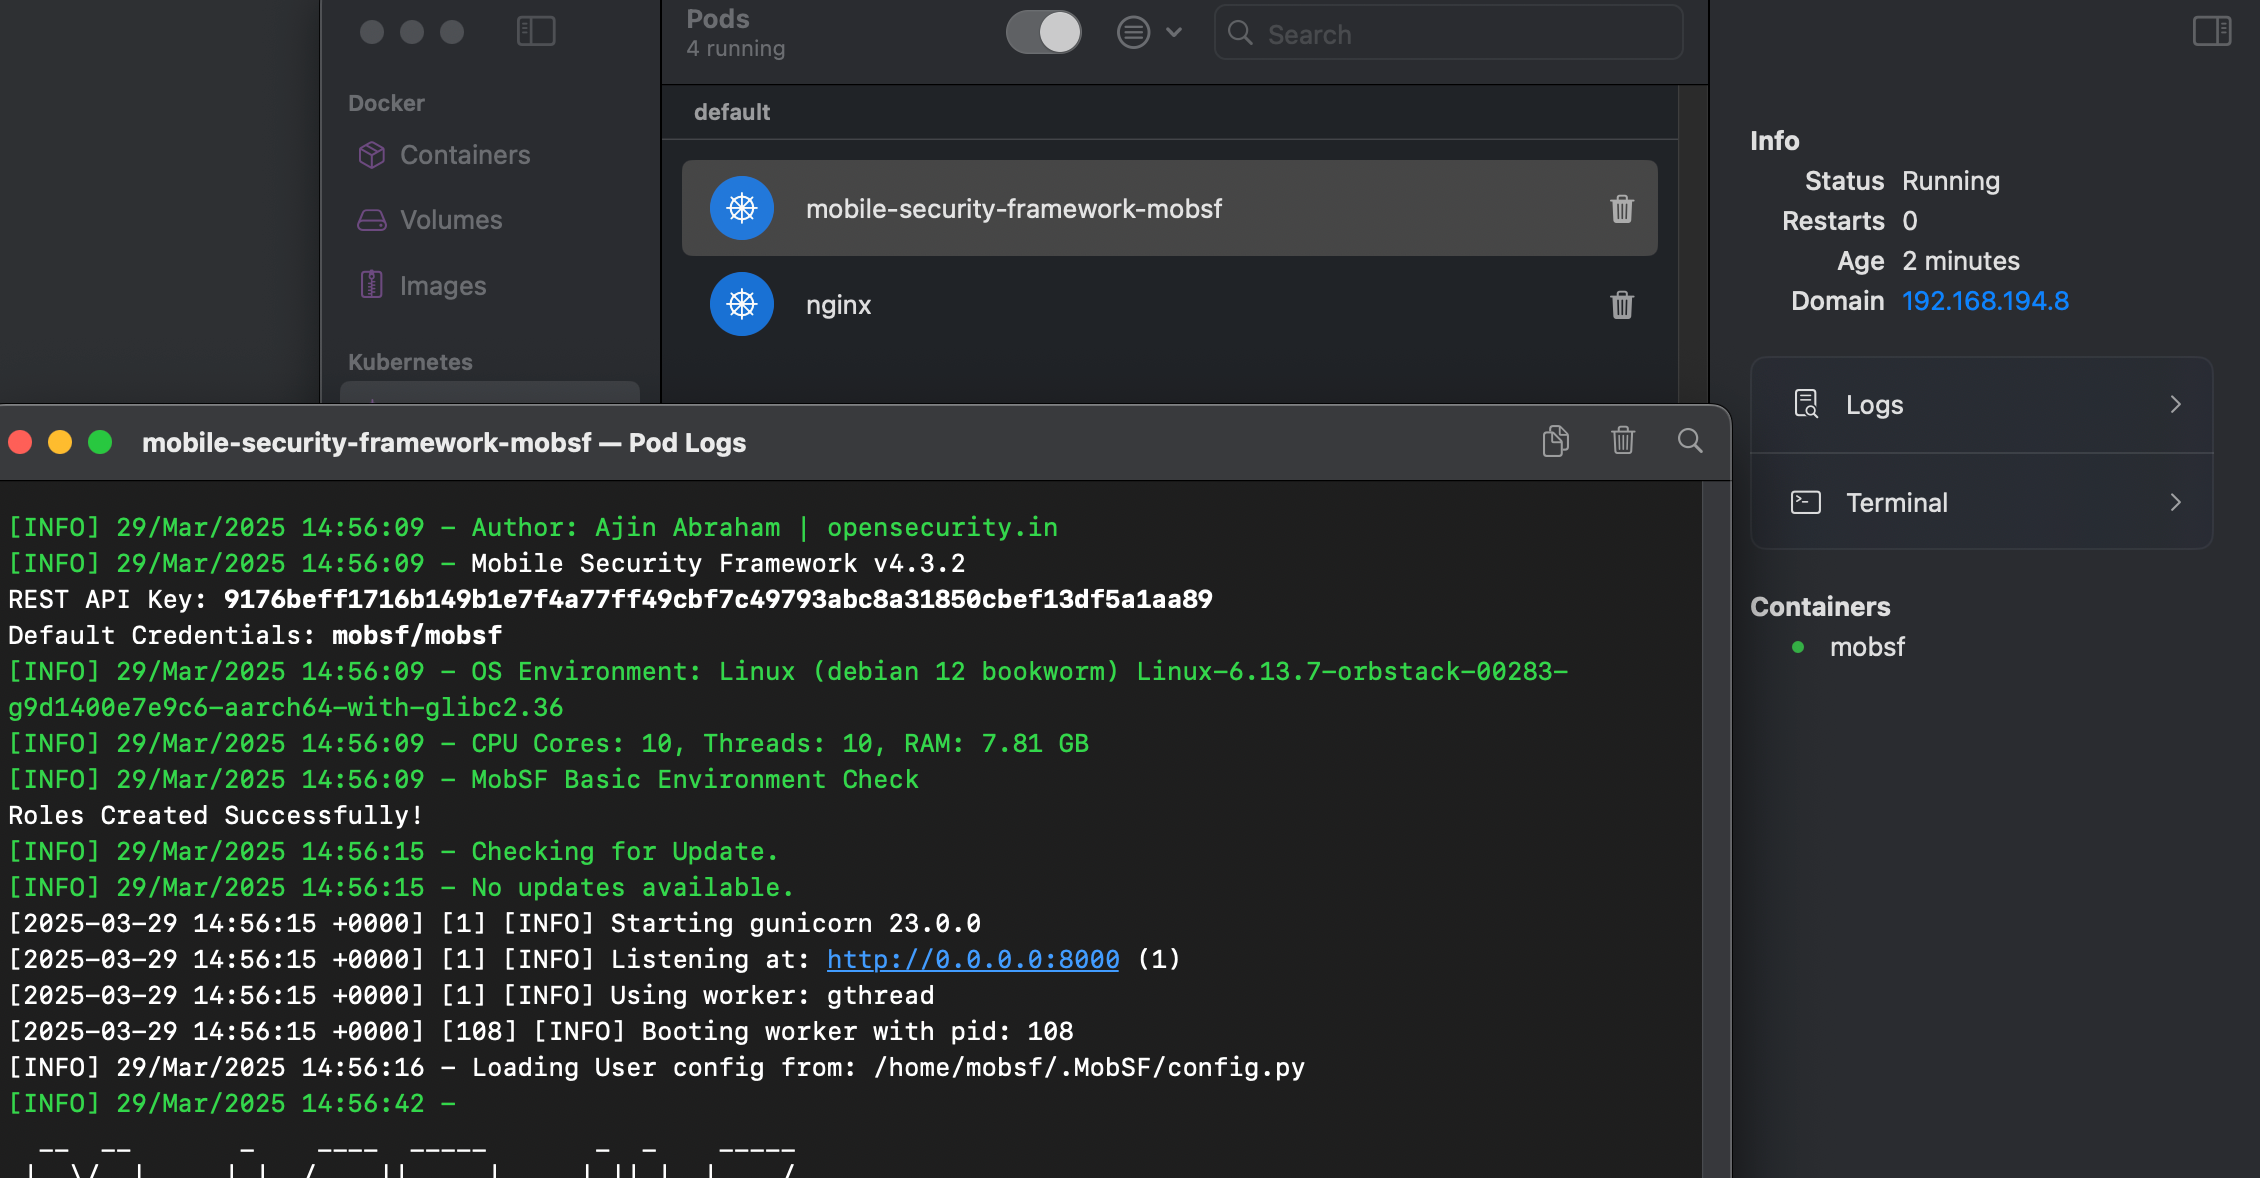Open Terminal in the Info panel
Screen dimensions: 2260x1178
coord(1981,502)
